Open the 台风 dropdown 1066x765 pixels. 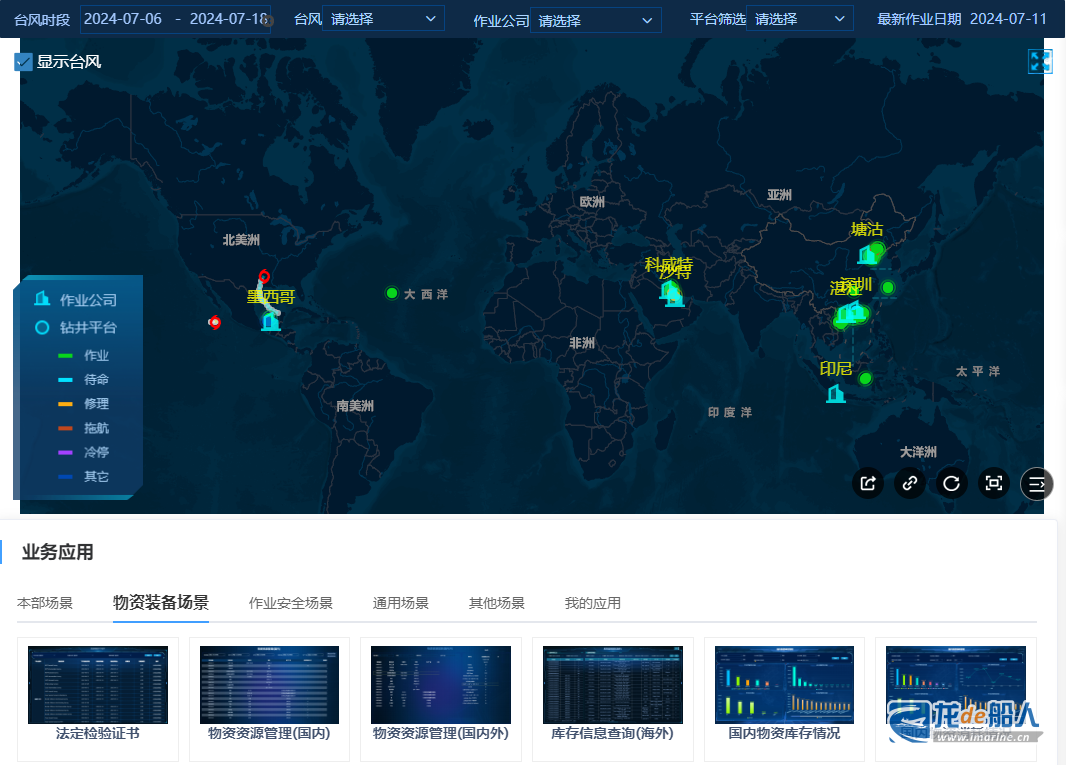[x=383, y=18]
